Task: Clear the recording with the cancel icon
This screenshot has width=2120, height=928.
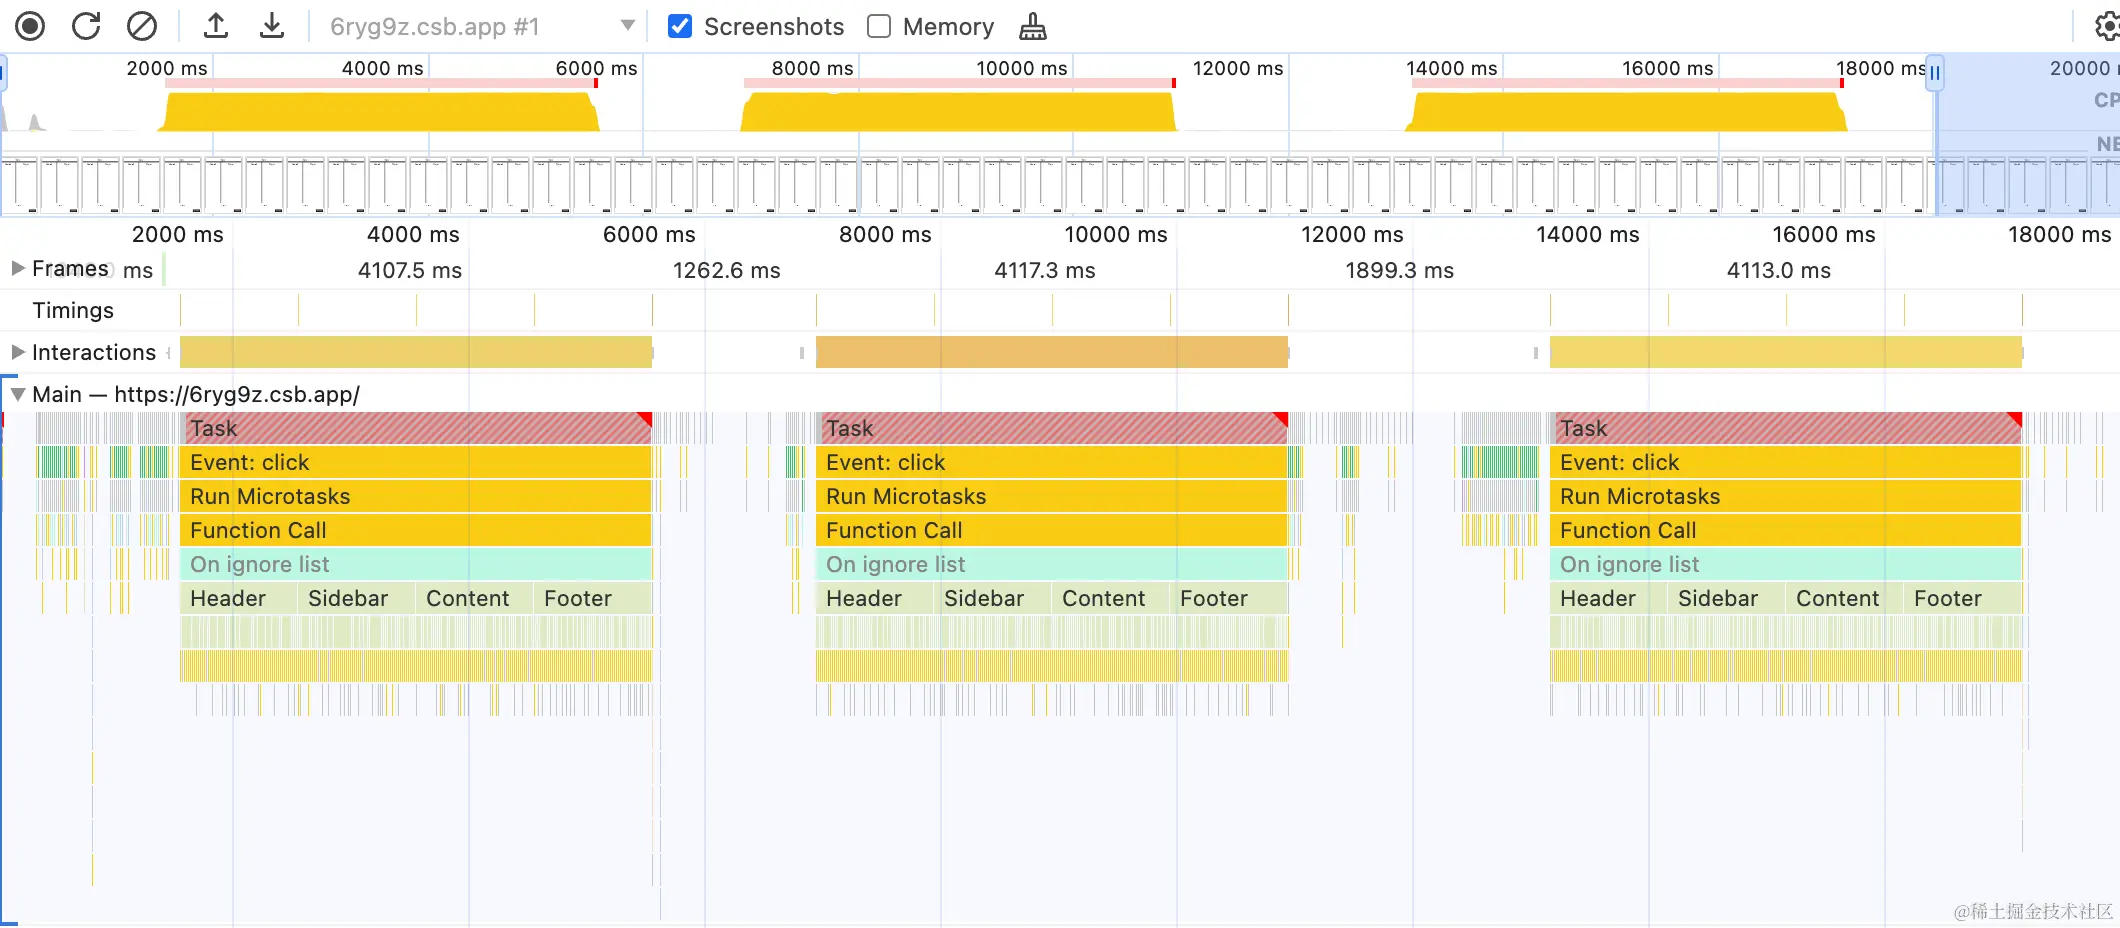Action: coord(142,26)
